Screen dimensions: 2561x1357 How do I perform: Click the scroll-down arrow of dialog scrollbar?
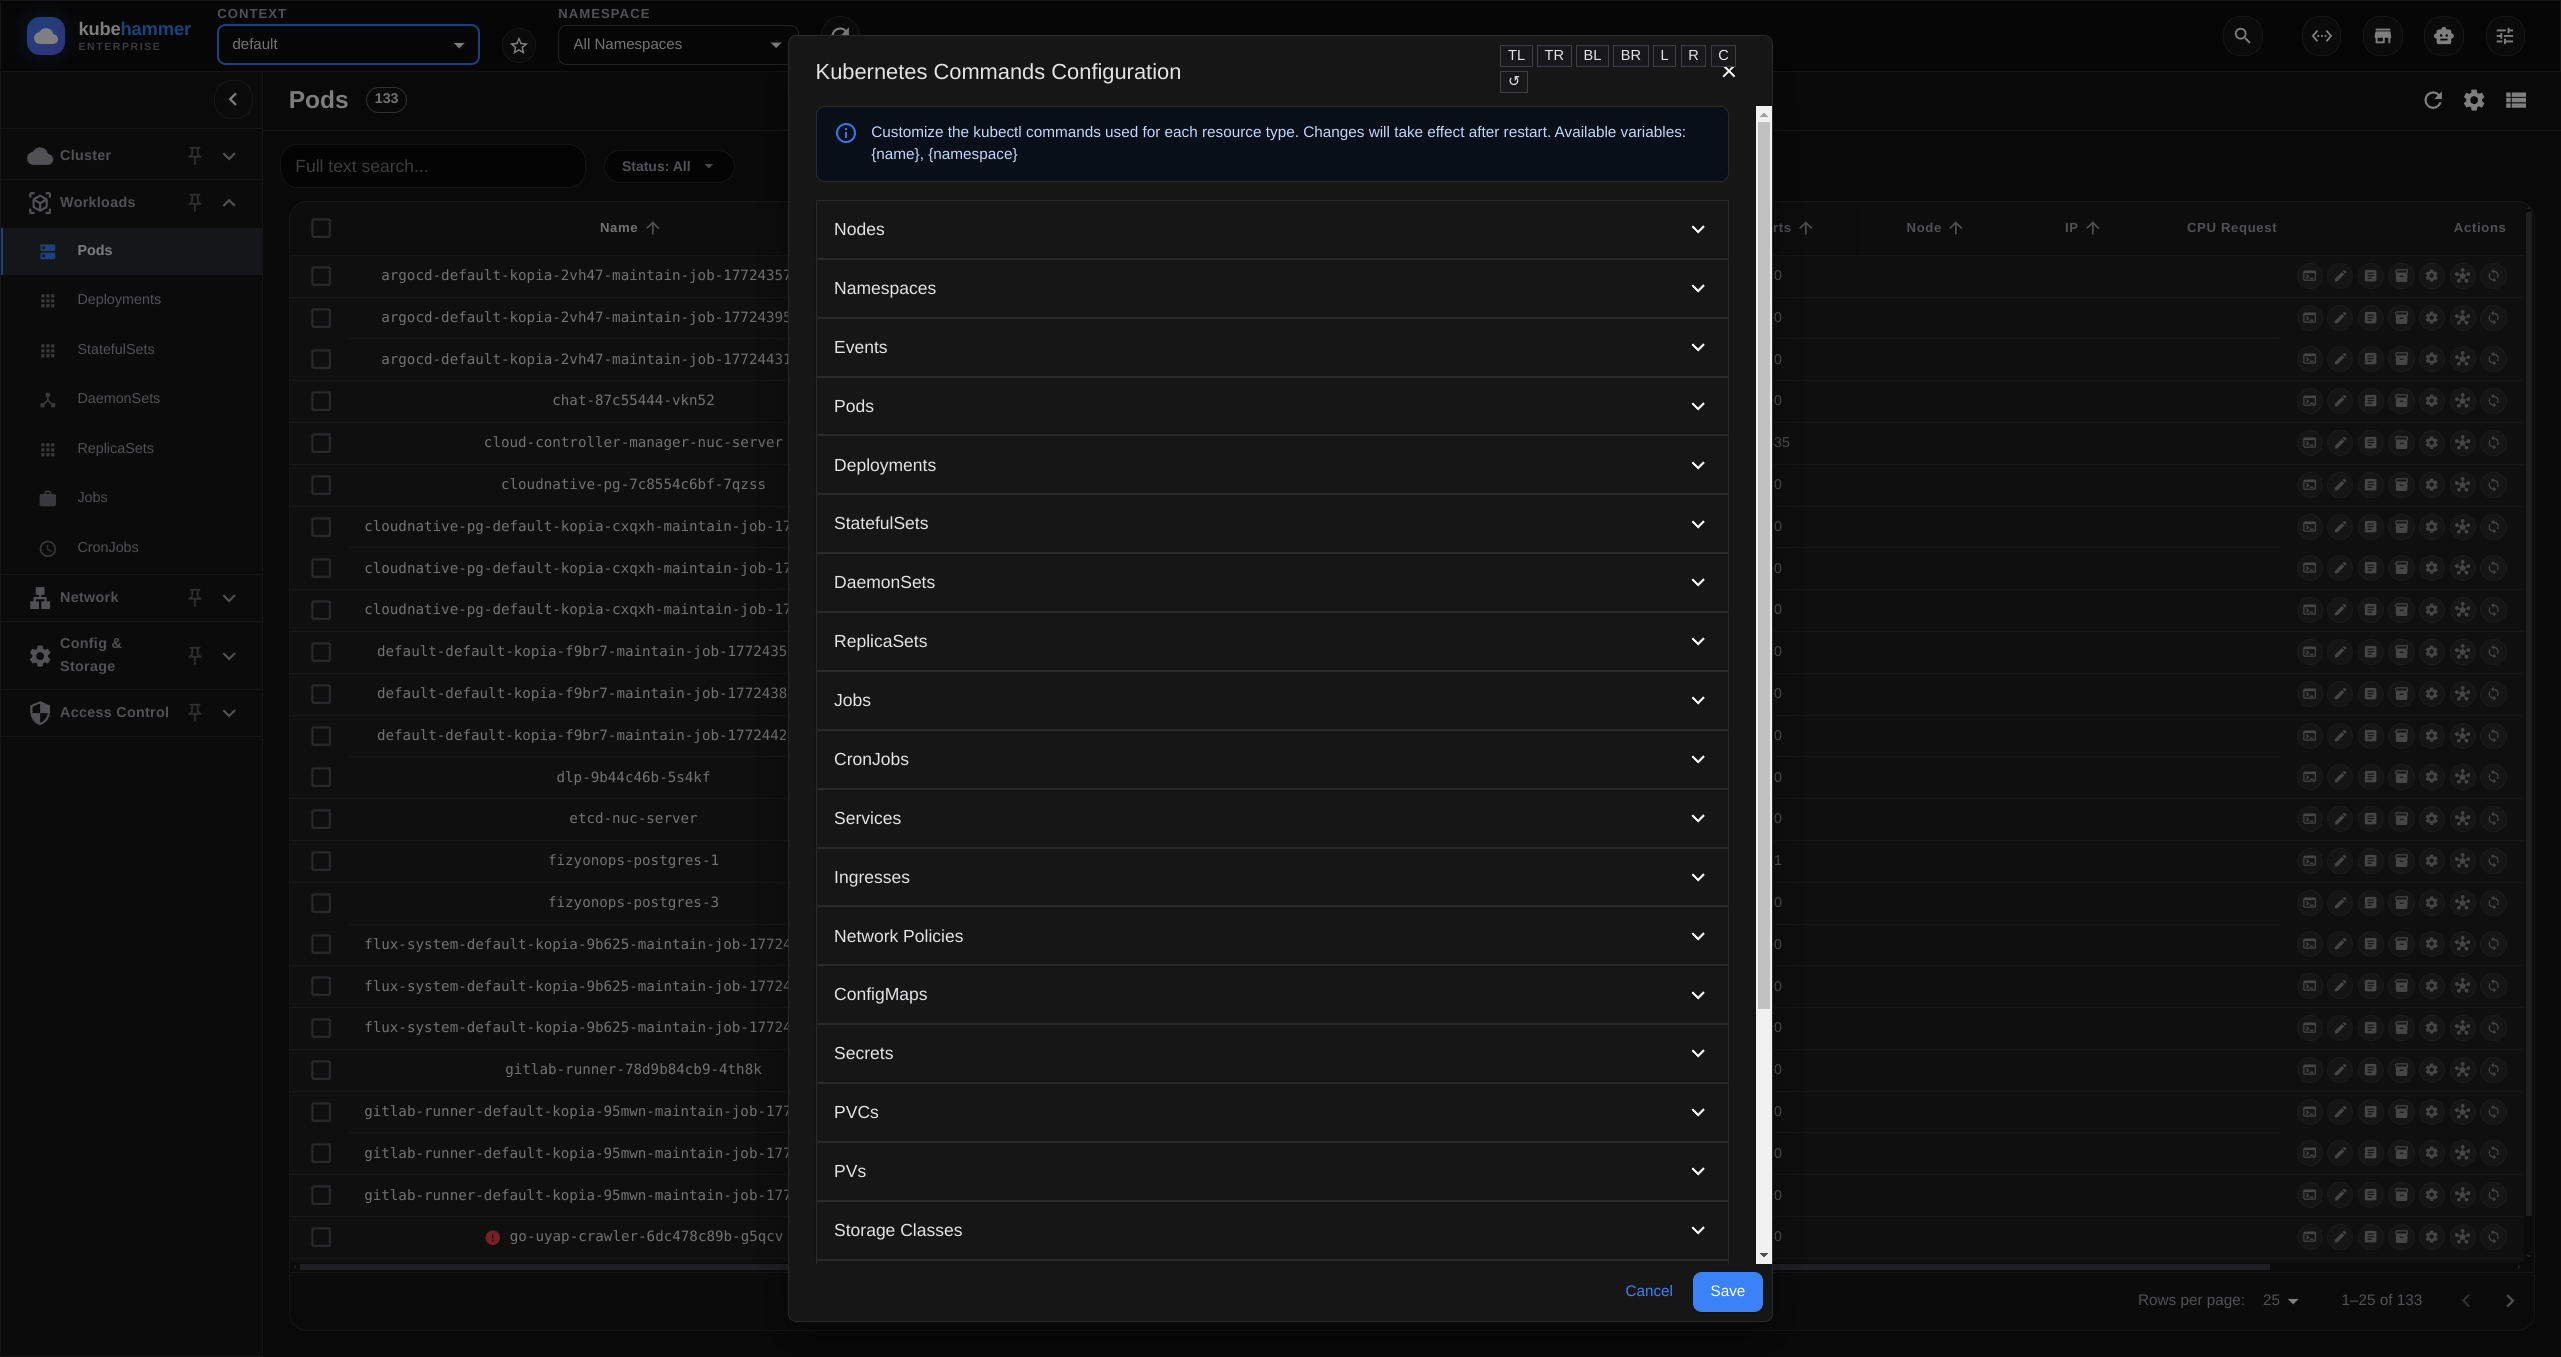1764,1256
